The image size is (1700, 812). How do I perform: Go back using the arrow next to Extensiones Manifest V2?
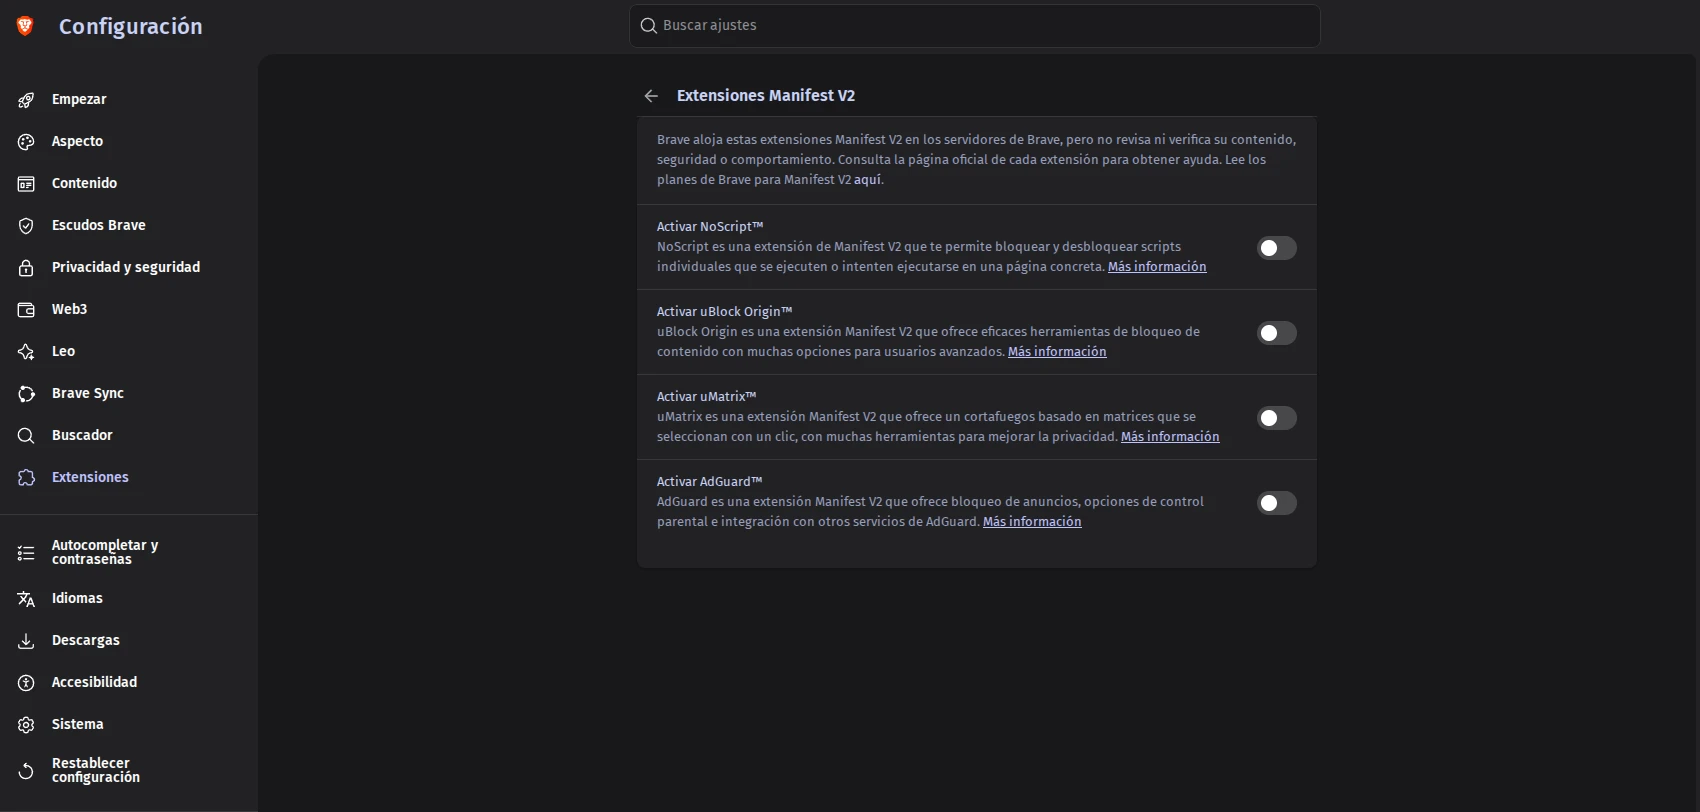pos(651,96)
